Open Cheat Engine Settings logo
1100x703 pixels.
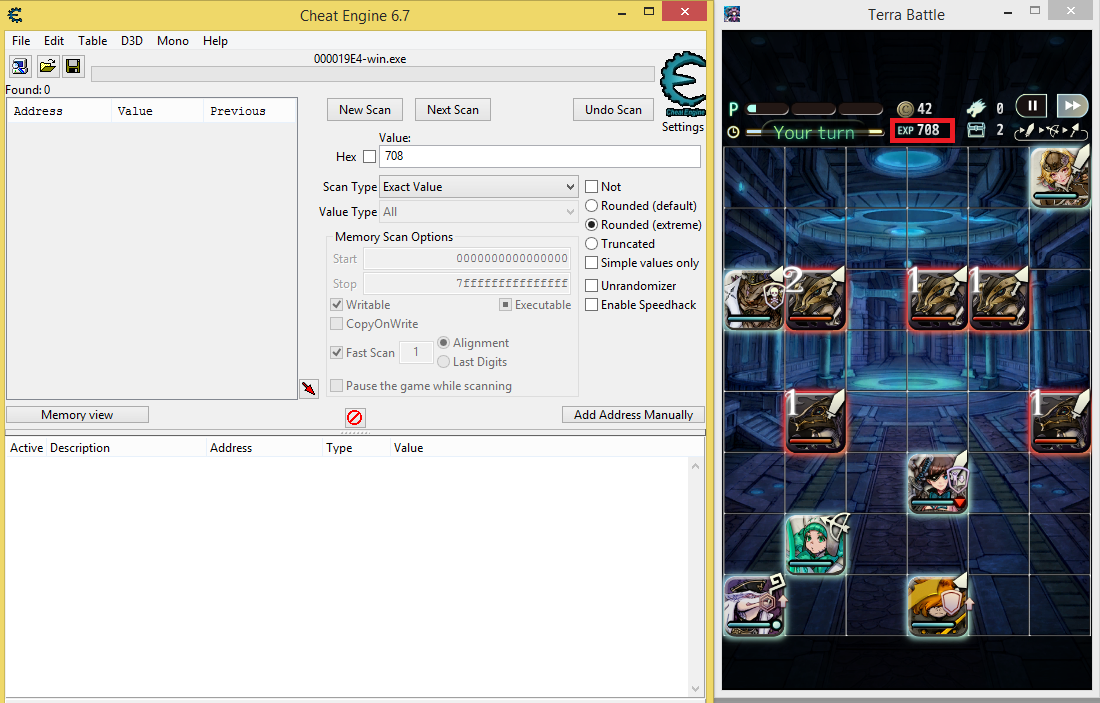tap(684, 90)
